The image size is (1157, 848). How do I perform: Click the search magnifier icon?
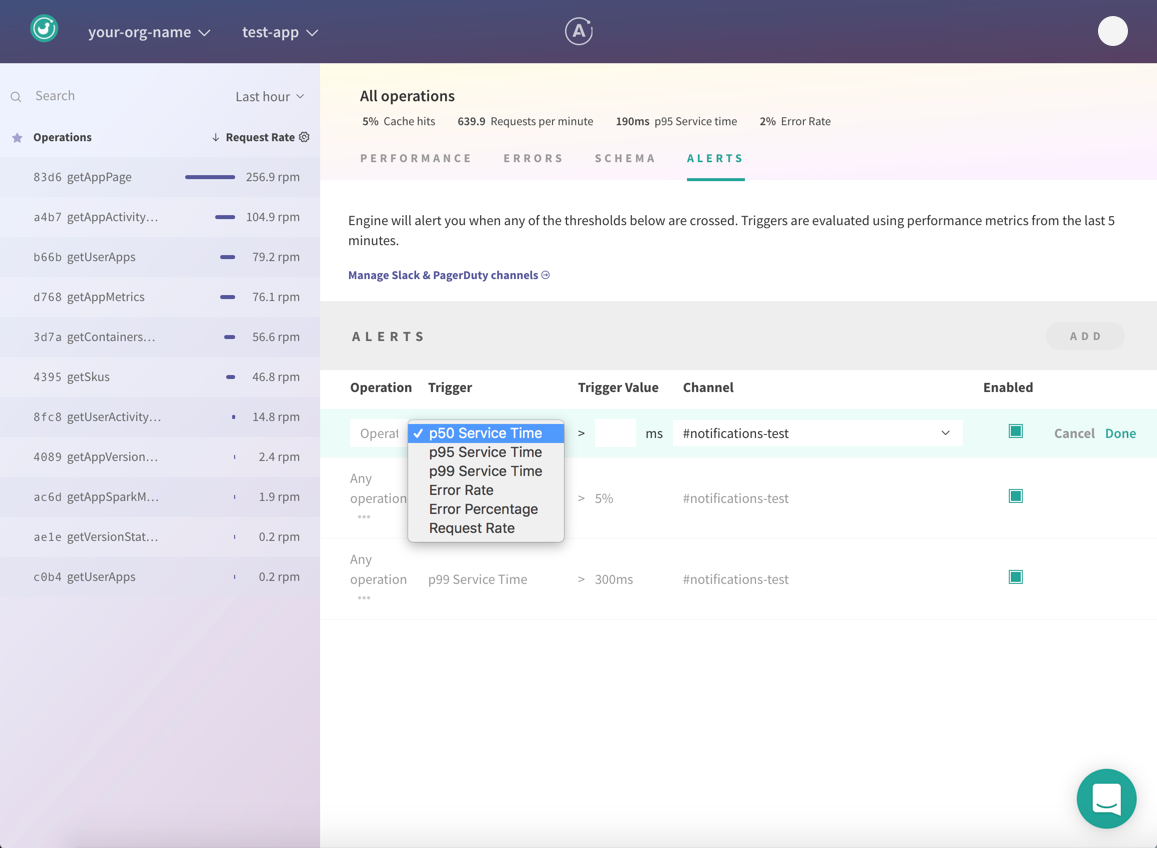click(x=15, y=97)
